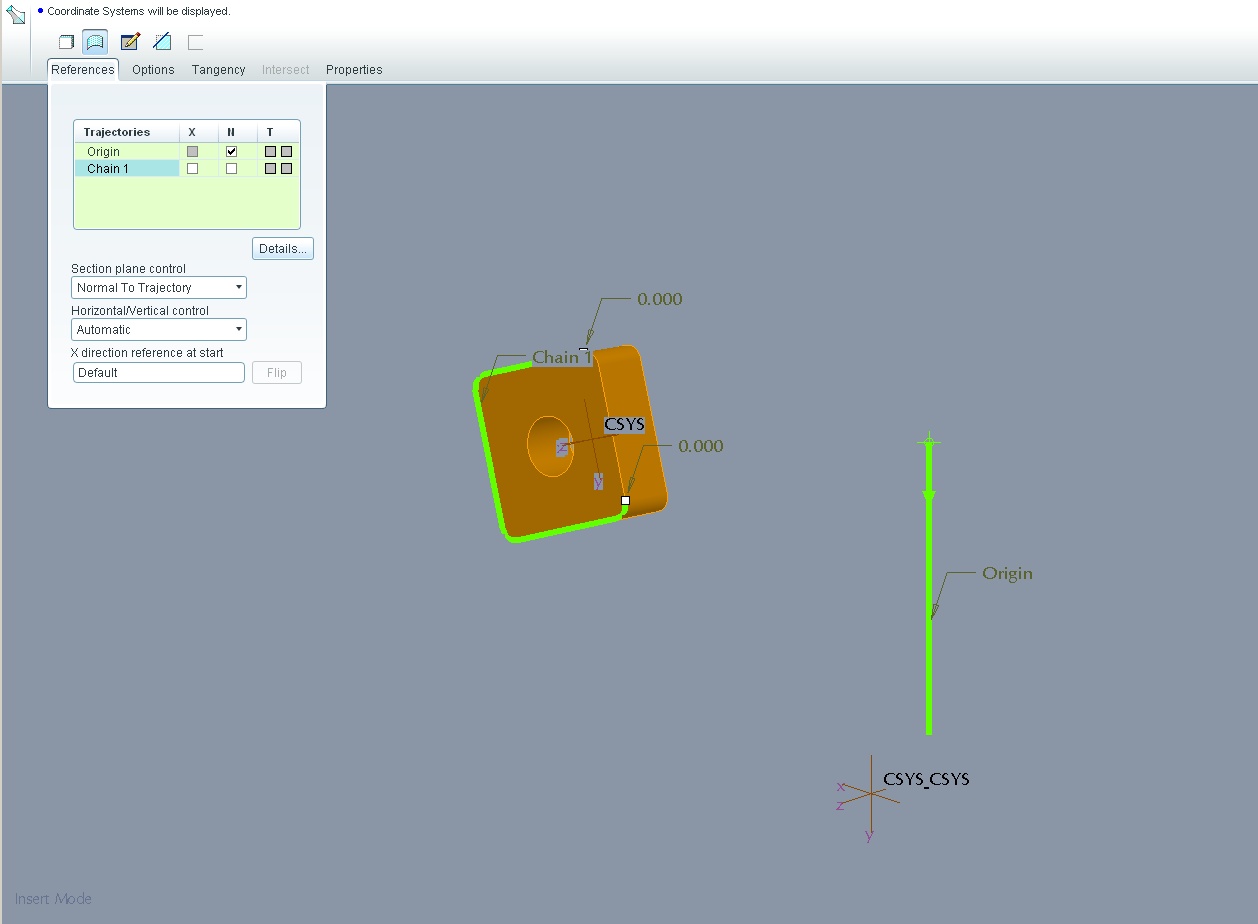1258x924 pixels.
Task: Click the Flip button
Action: [277, 372]
